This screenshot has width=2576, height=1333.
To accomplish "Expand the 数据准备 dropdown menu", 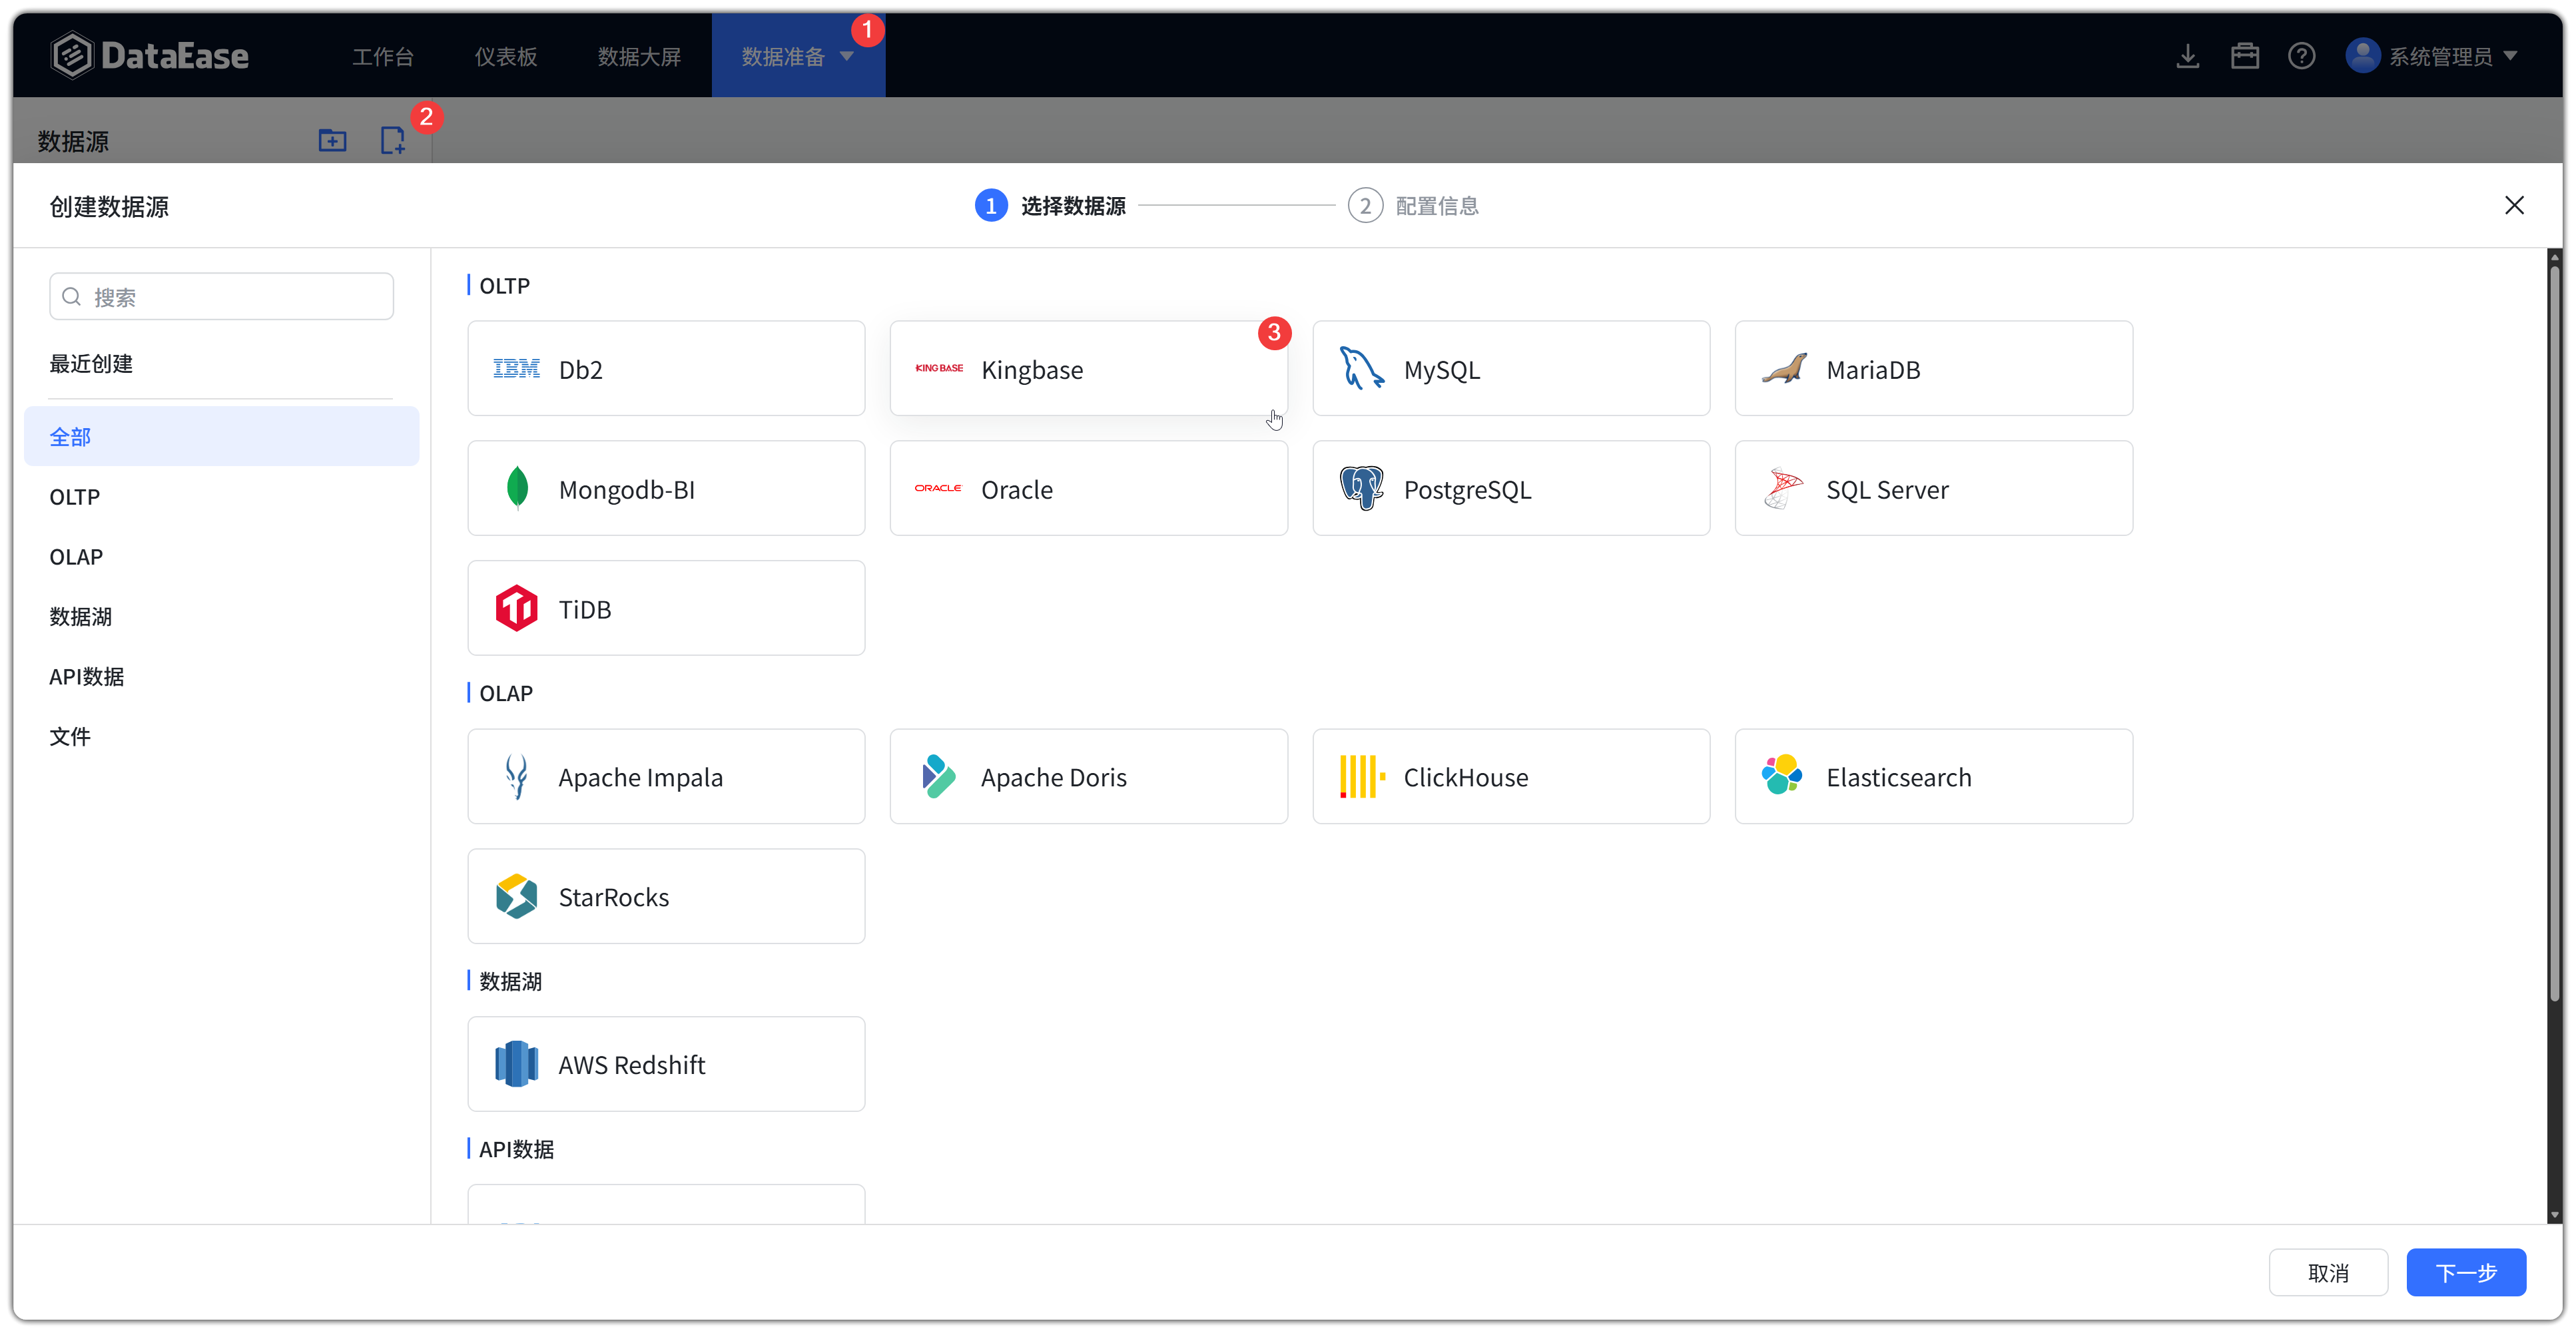I will pos(798,56).
